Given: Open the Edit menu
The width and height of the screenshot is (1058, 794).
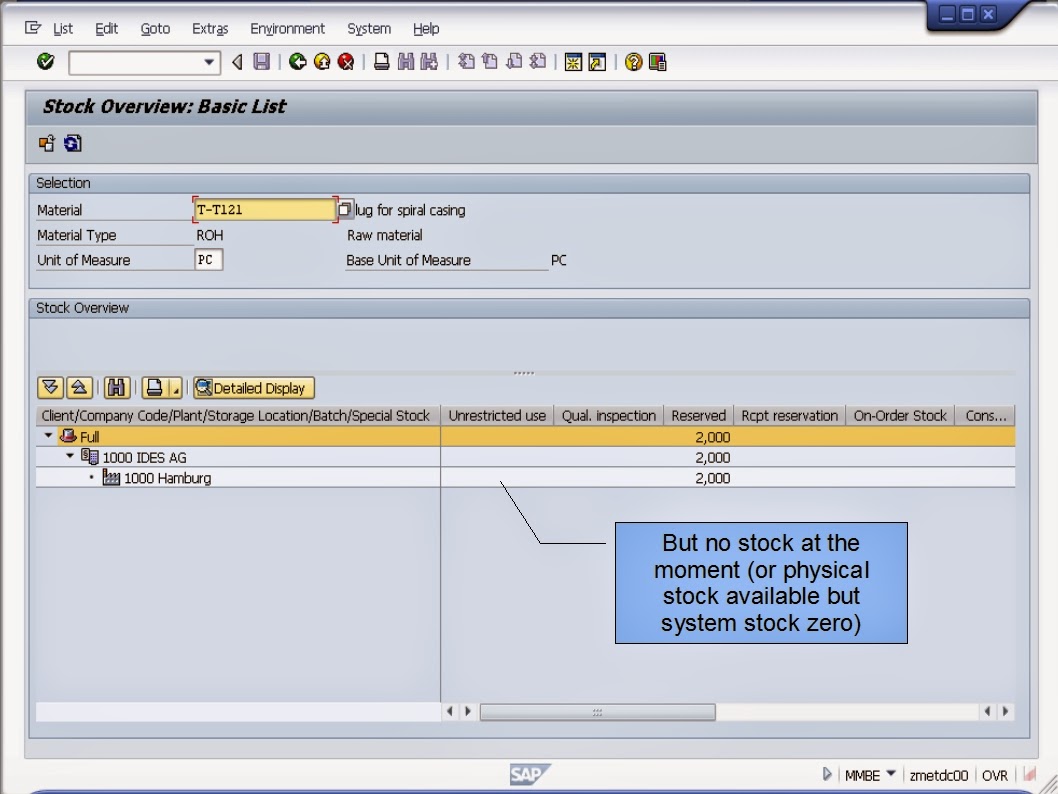Looking at the screenshot, I should coord(106,28).
